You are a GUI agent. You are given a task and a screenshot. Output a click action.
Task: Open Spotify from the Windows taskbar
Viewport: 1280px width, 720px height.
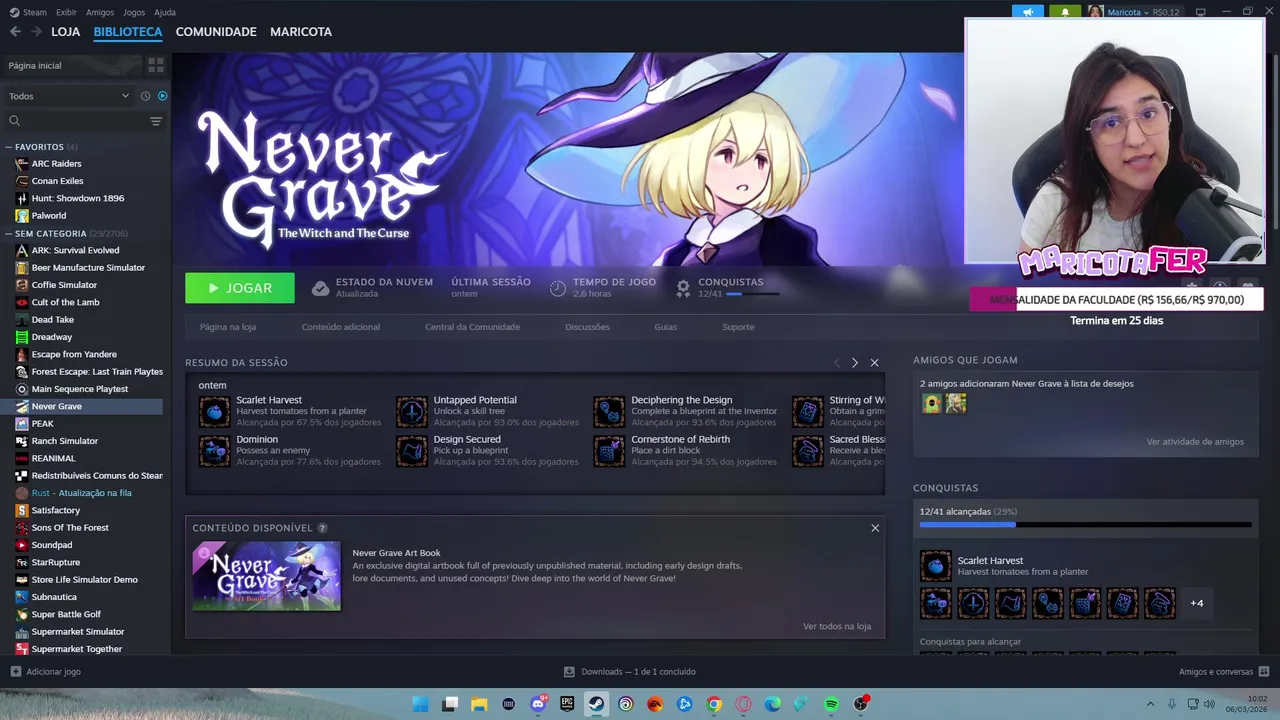[831, 704]
